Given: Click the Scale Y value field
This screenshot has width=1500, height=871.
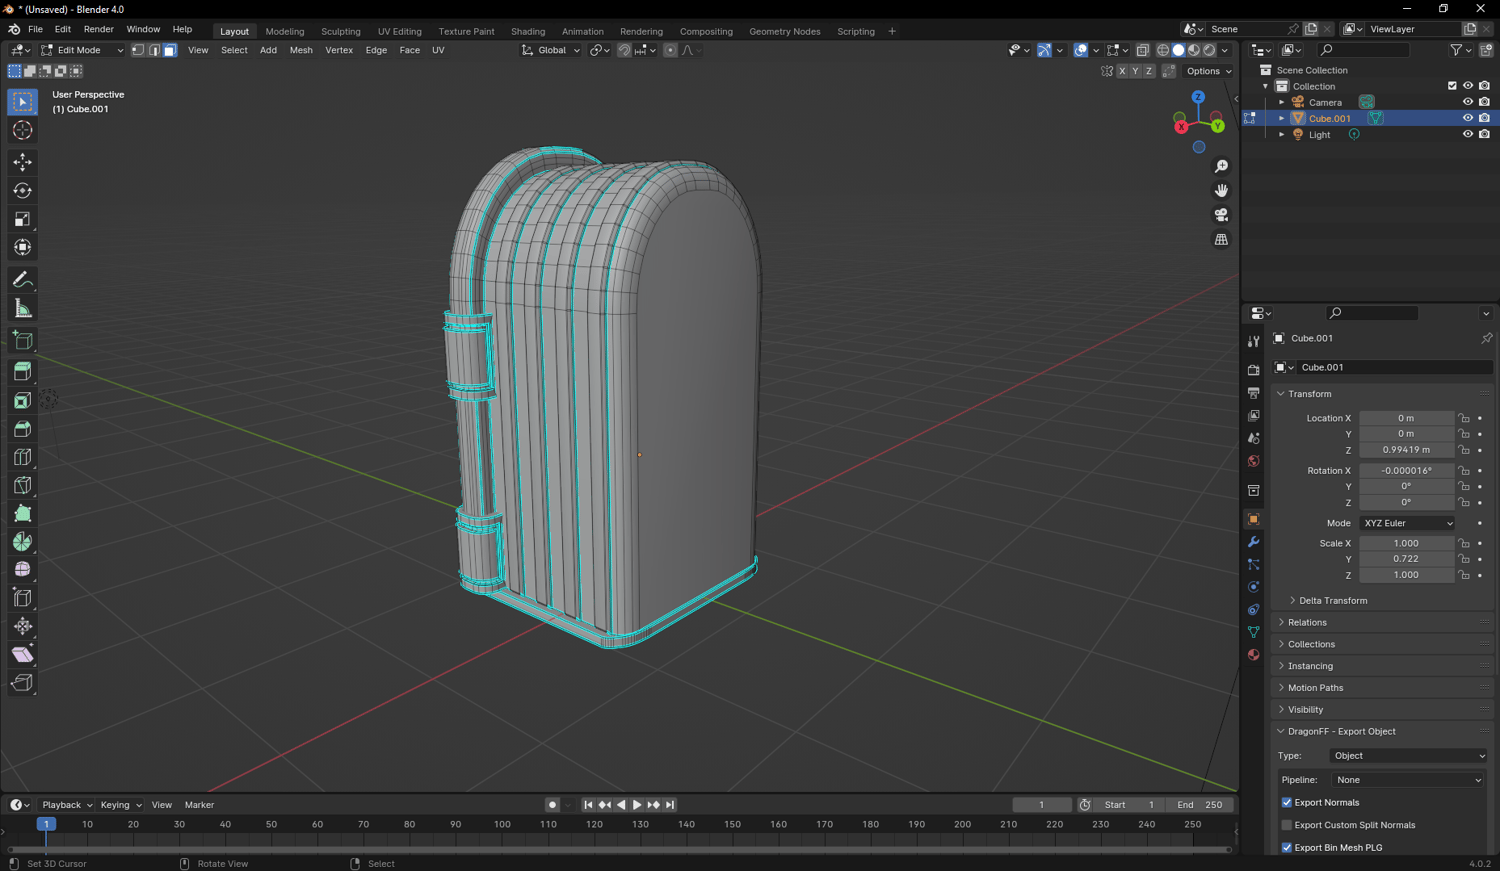Looking at the screenshot, I should click(x=1405, y=559).
